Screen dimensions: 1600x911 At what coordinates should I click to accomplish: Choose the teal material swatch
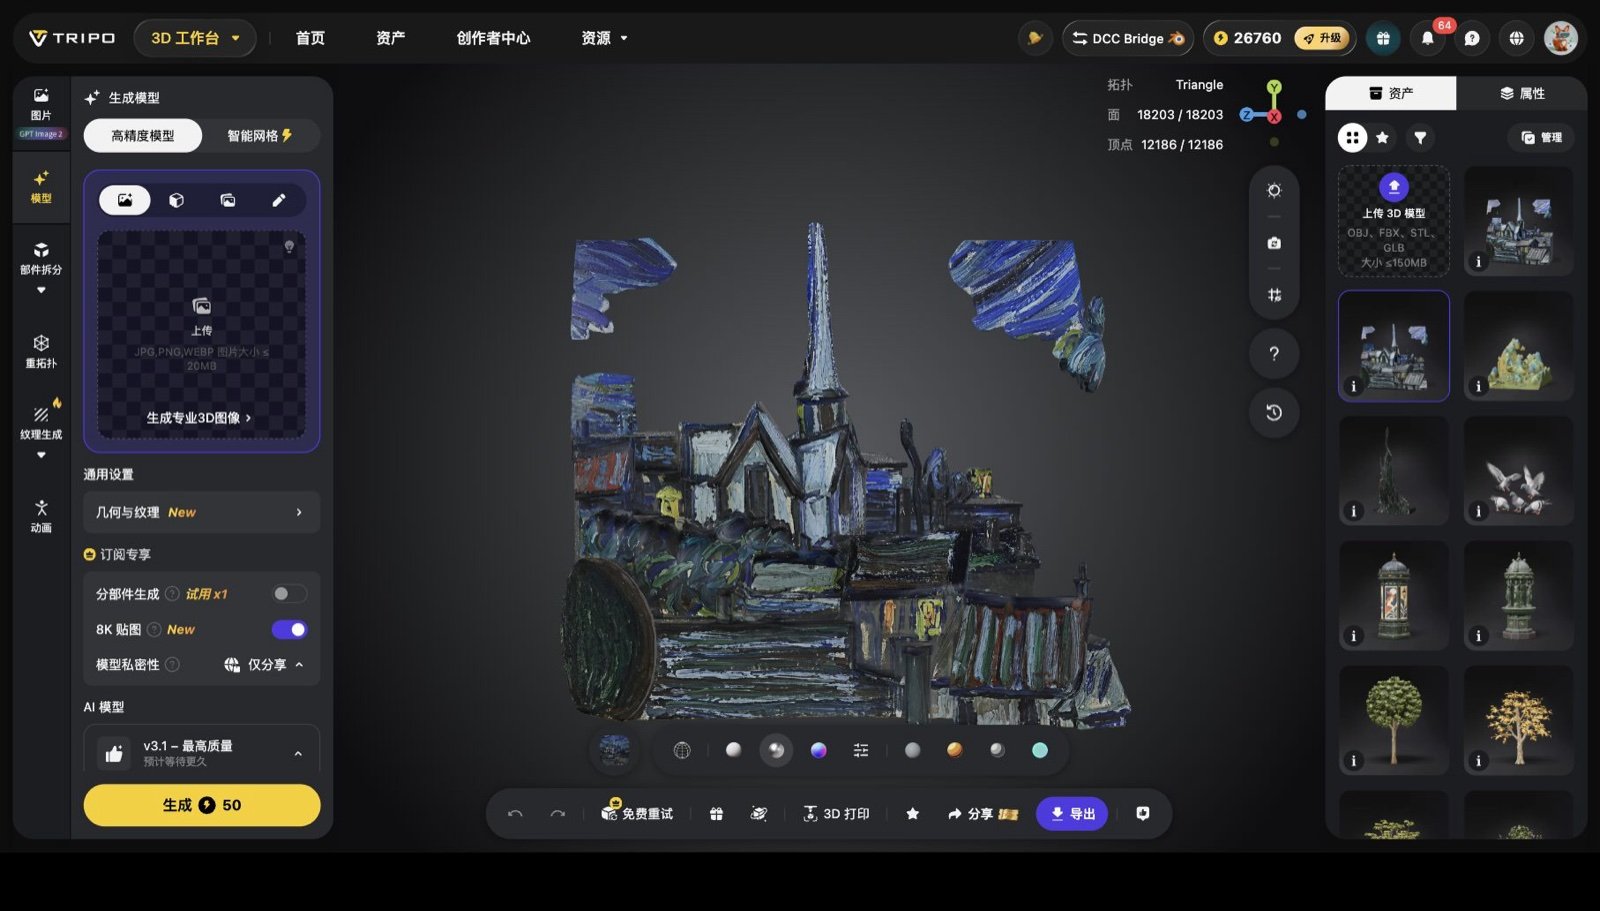coord(1040,750)
